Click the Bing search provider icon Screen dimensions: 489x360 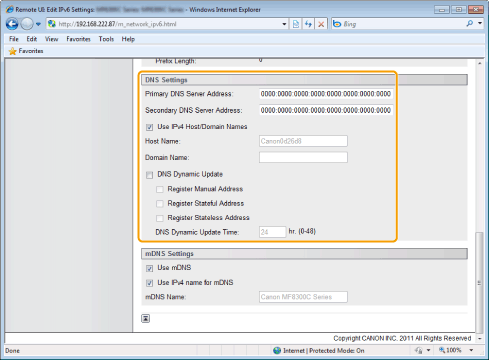pyautogui.click(x=337, y=24)
